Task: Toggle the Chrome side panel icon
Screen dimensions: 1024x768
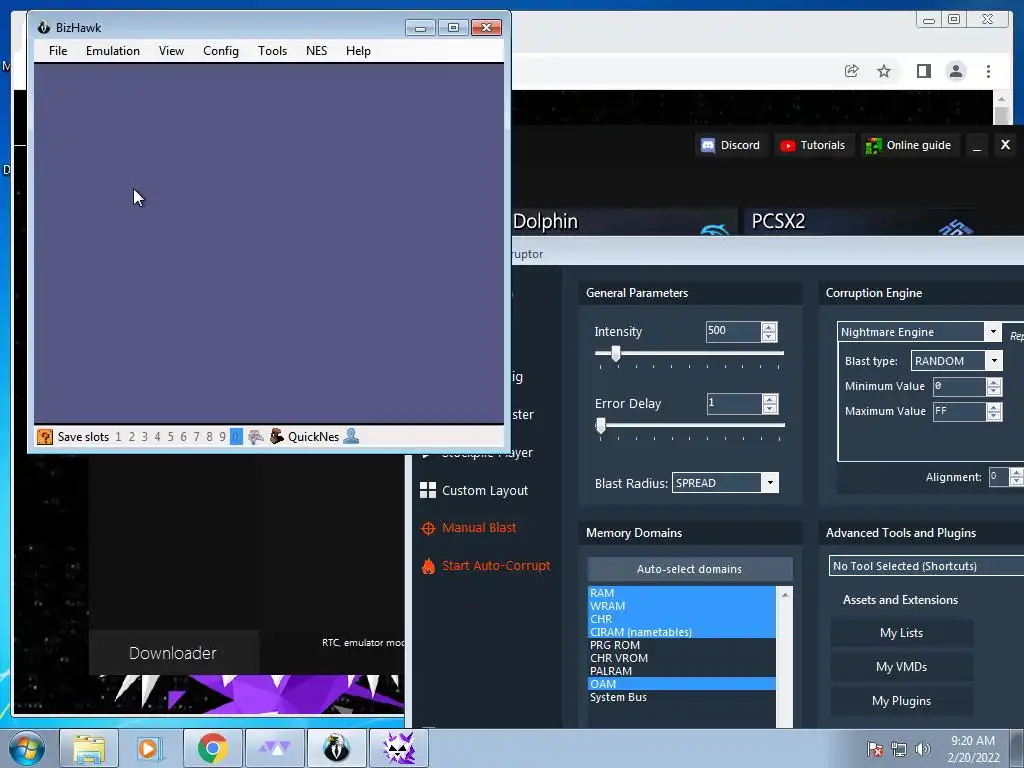Action: coord(923,71)
